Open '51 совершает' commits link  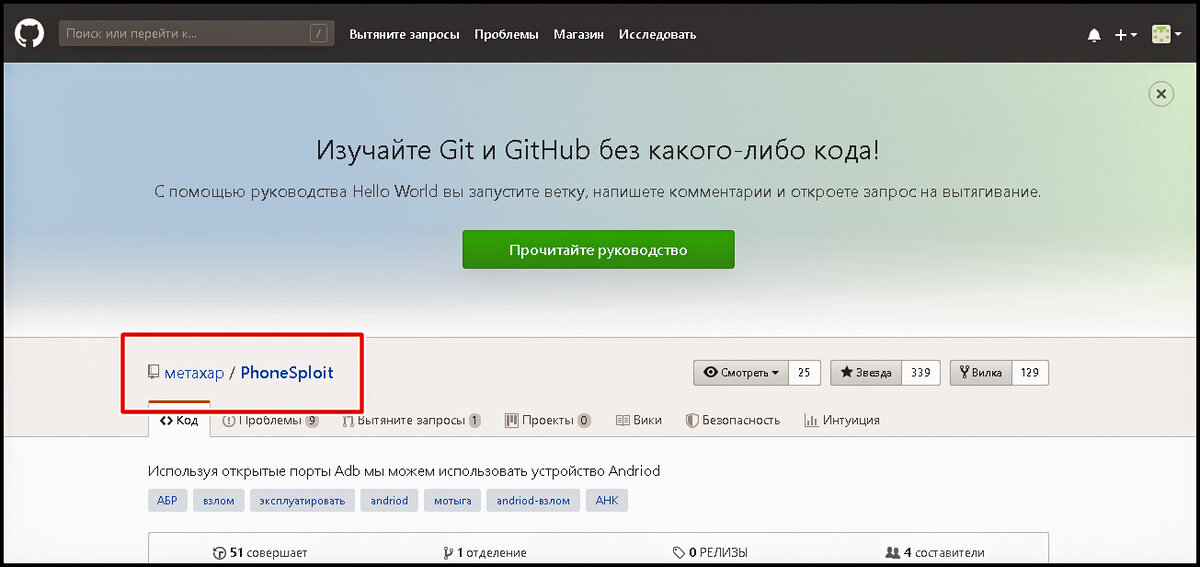point(260,552)
